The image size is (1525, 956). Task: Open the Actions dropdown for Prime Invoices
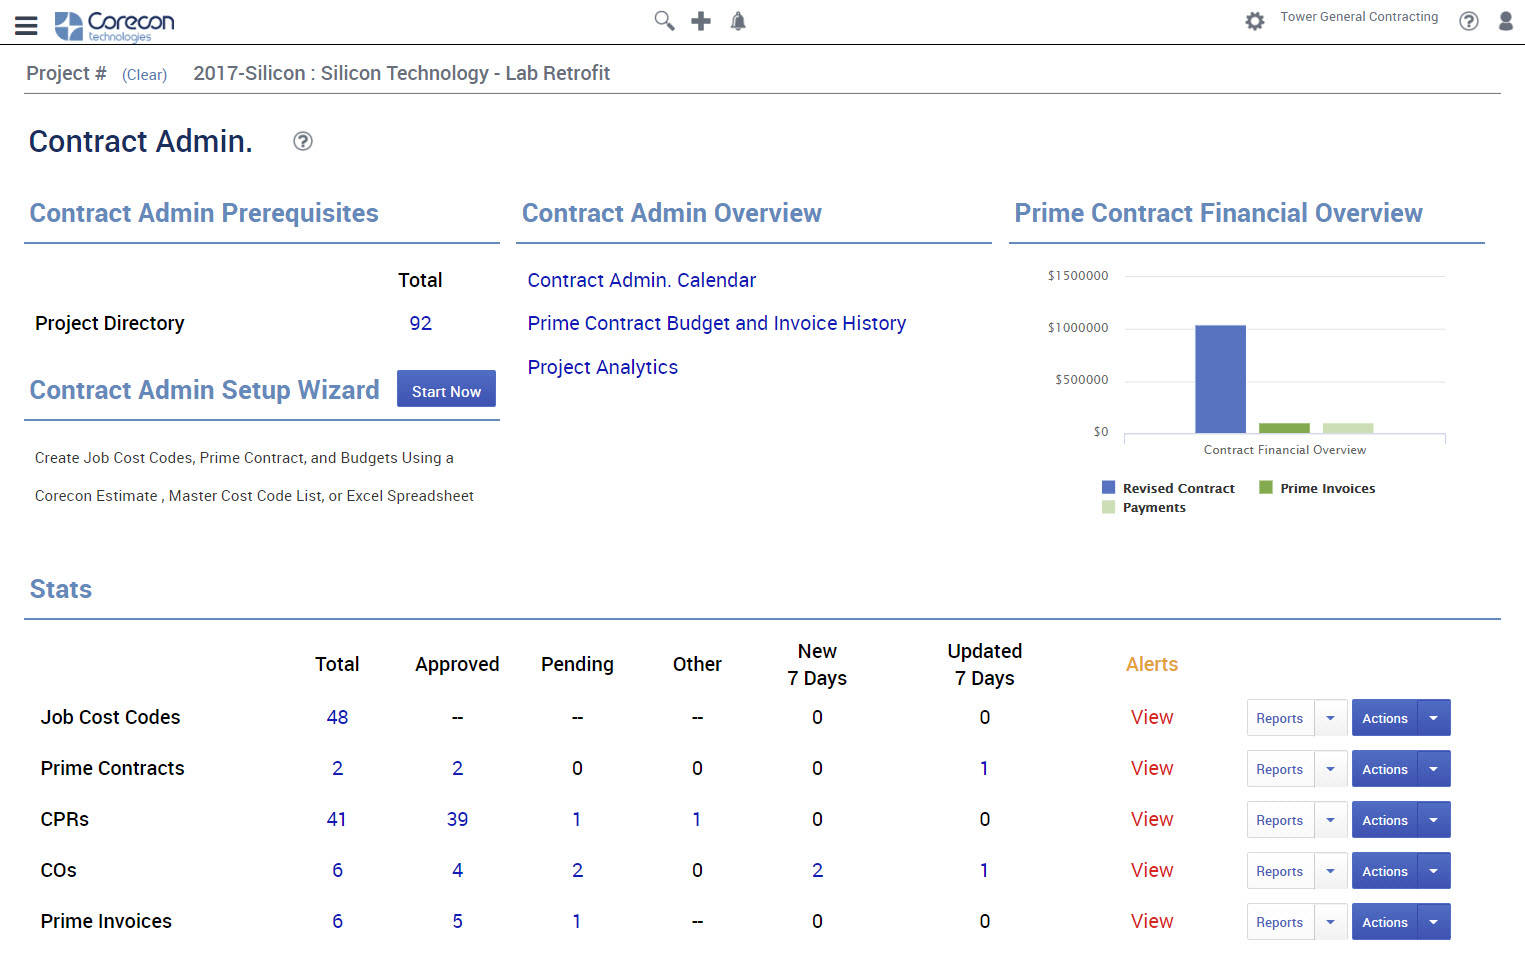pos(1433,921)
